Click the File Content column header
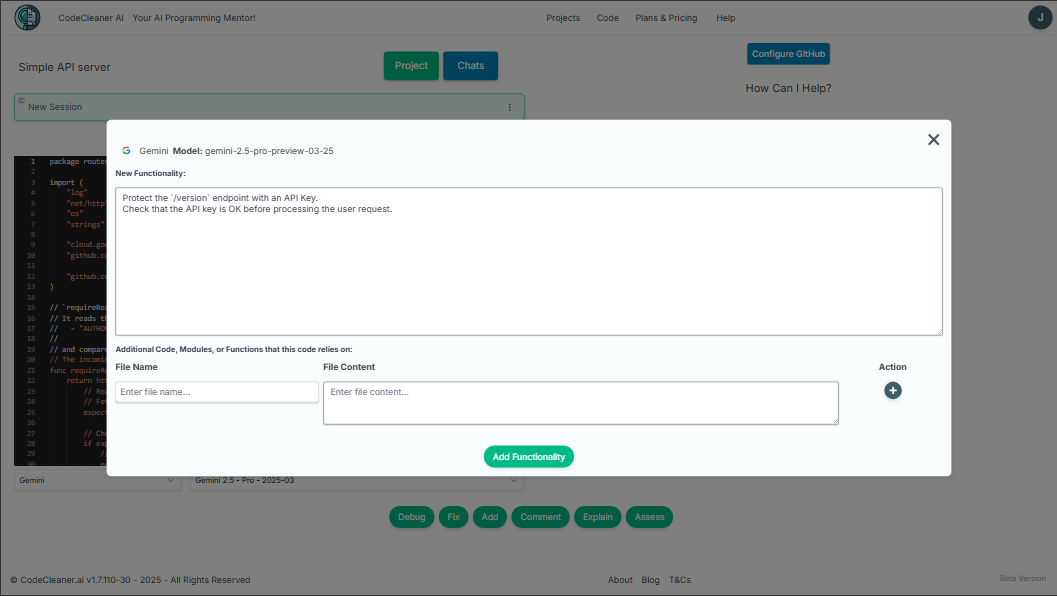The image size is (1057, 596). (349, 367)
